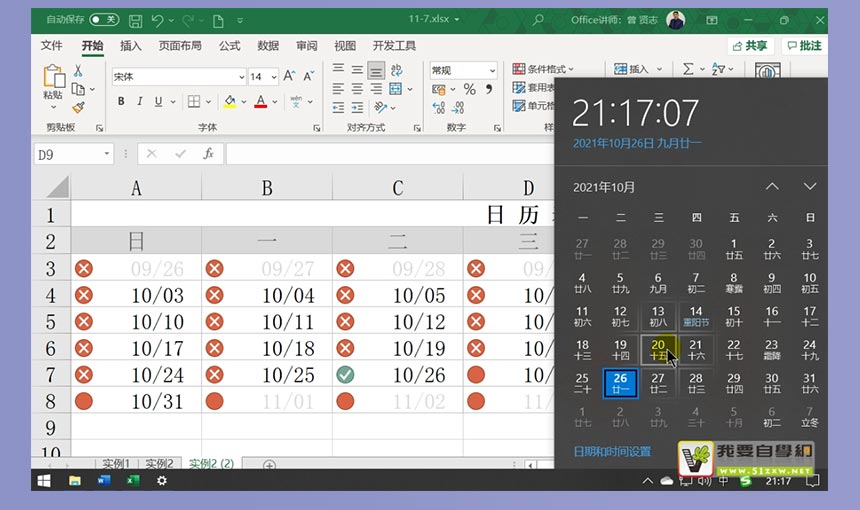Toggle bottom align in alignment group
860x510 pixels.
[376, 70]
